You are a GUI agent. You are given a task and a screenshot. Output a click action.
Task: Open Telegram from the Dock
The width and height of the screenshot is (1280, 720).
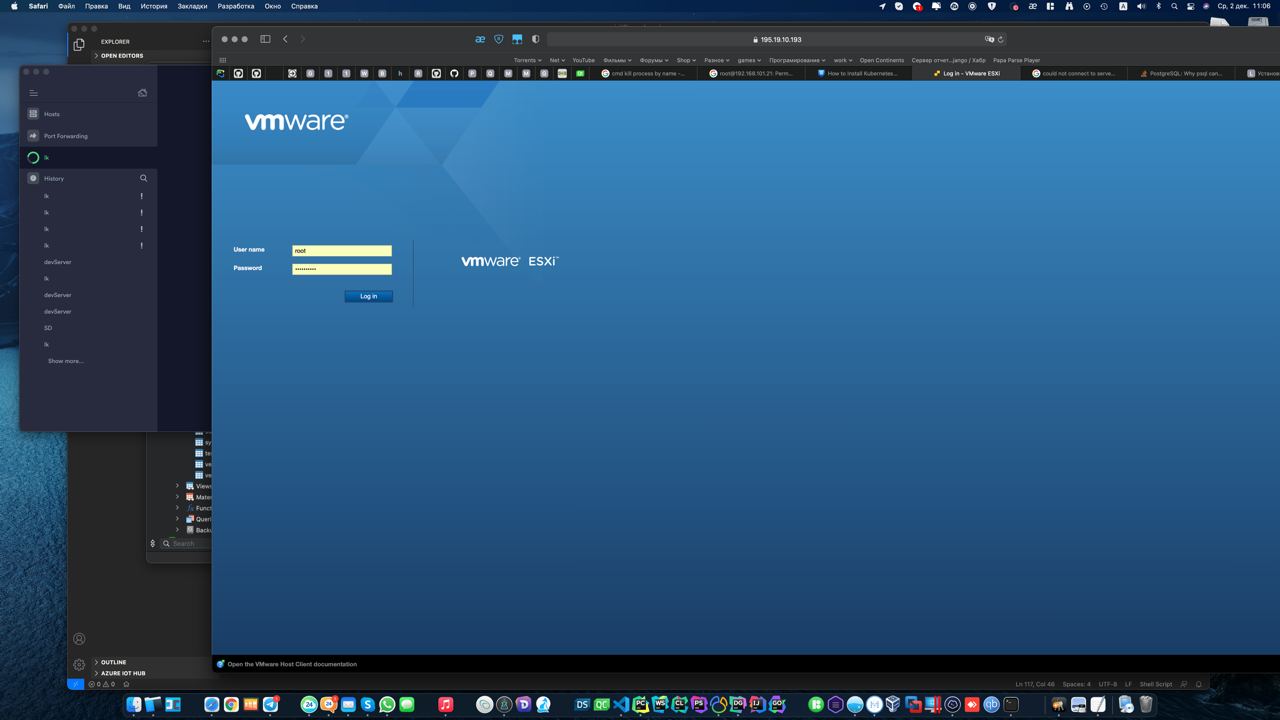pos(270,705)
